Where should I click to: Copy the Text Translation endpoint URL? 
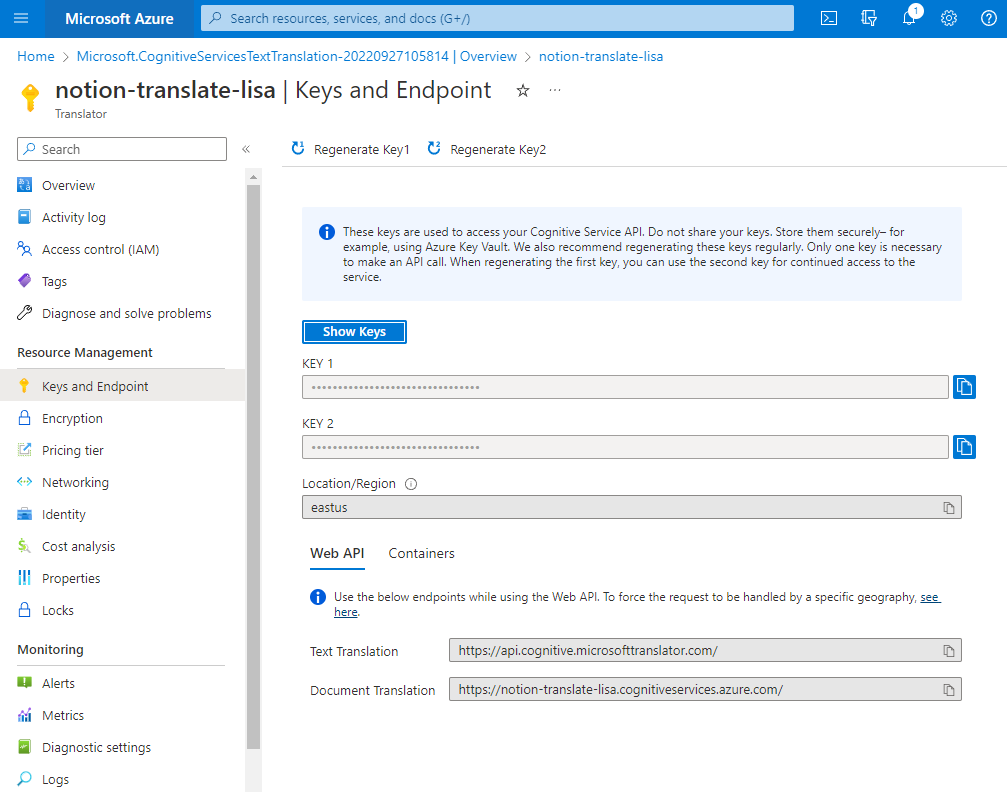pyautogui.click(x=949, y=651)
